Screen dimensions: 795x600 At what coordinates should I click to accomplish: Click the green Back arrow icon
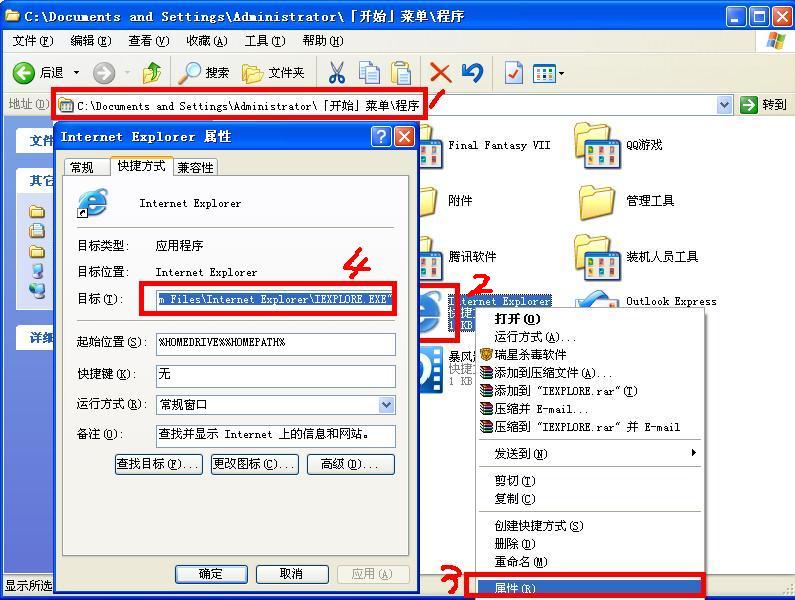[23, 74]
